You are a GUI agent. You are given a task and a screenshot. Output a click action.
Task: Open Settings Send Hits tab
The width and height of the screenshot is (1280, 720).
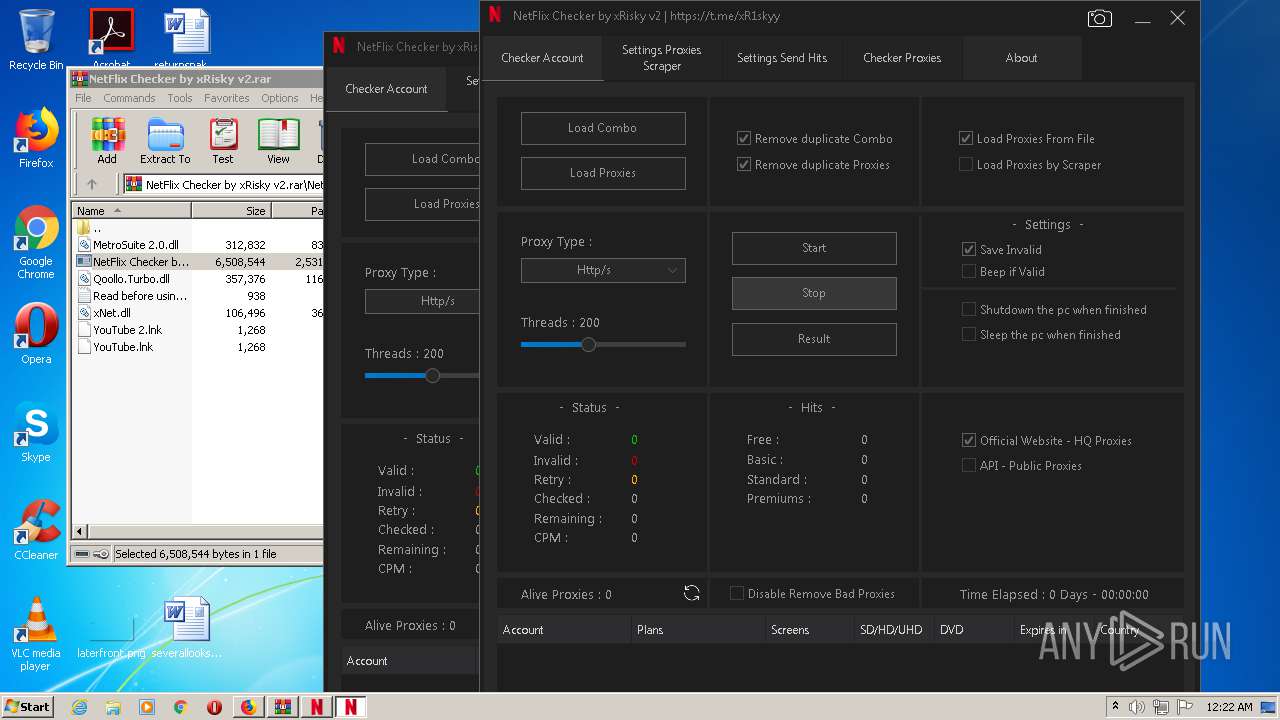(x=782, y=58)
